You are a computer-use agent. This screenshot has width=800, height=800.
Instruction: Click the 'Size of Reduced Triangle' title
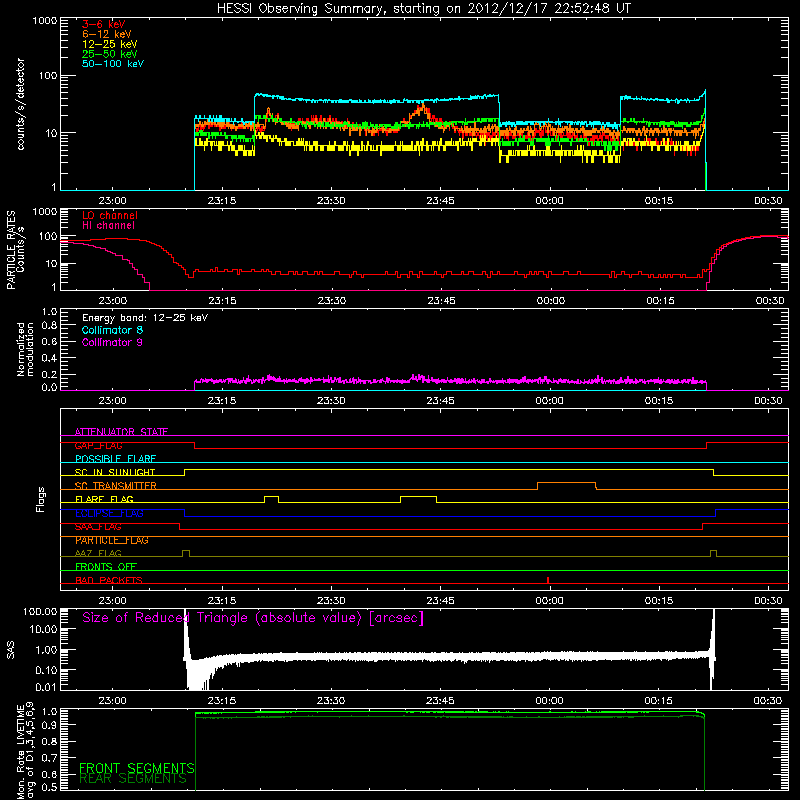[x=253, y=618]
